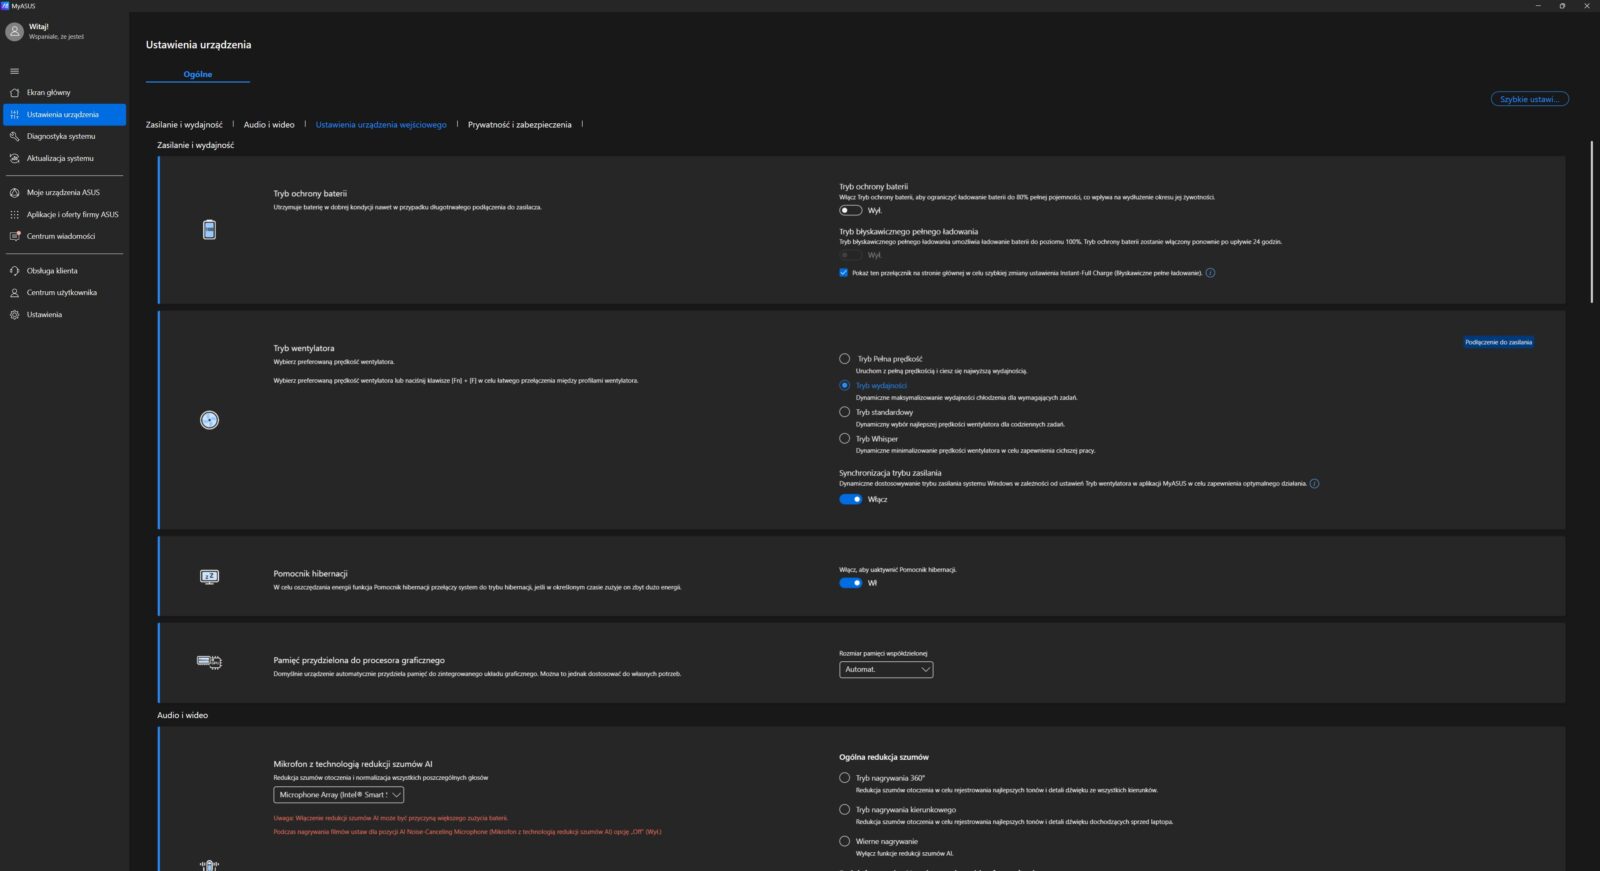The width and height of the screenshot is (1600, 871).
Task: Expand Rozmiar pamięci współdzielonej dropdown
Action: tap(886, 670)
